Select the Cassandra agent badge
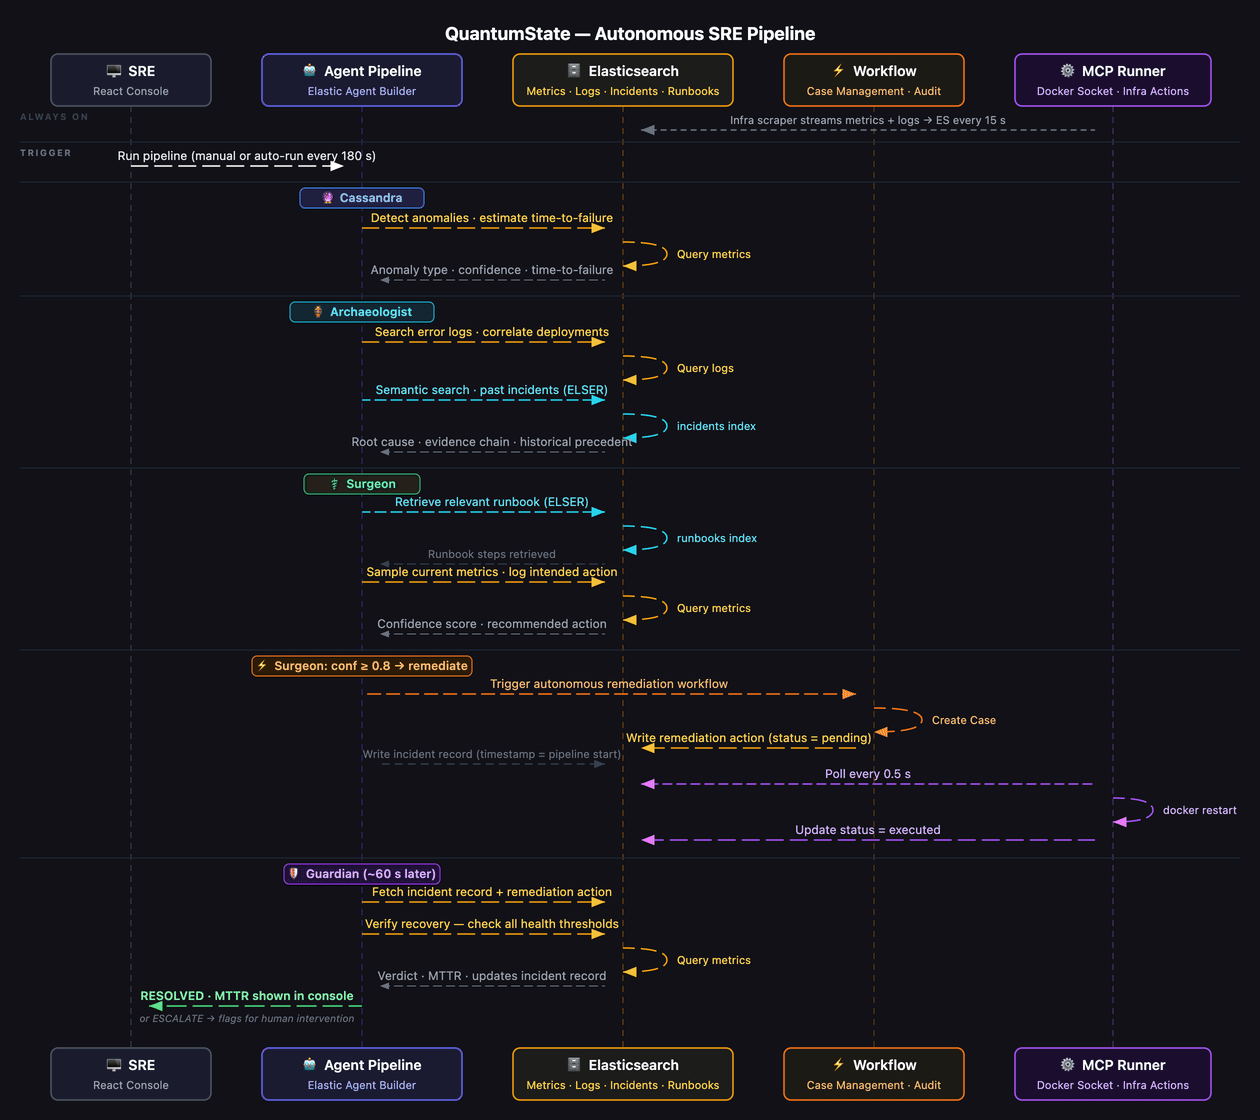 click(361, 197)
